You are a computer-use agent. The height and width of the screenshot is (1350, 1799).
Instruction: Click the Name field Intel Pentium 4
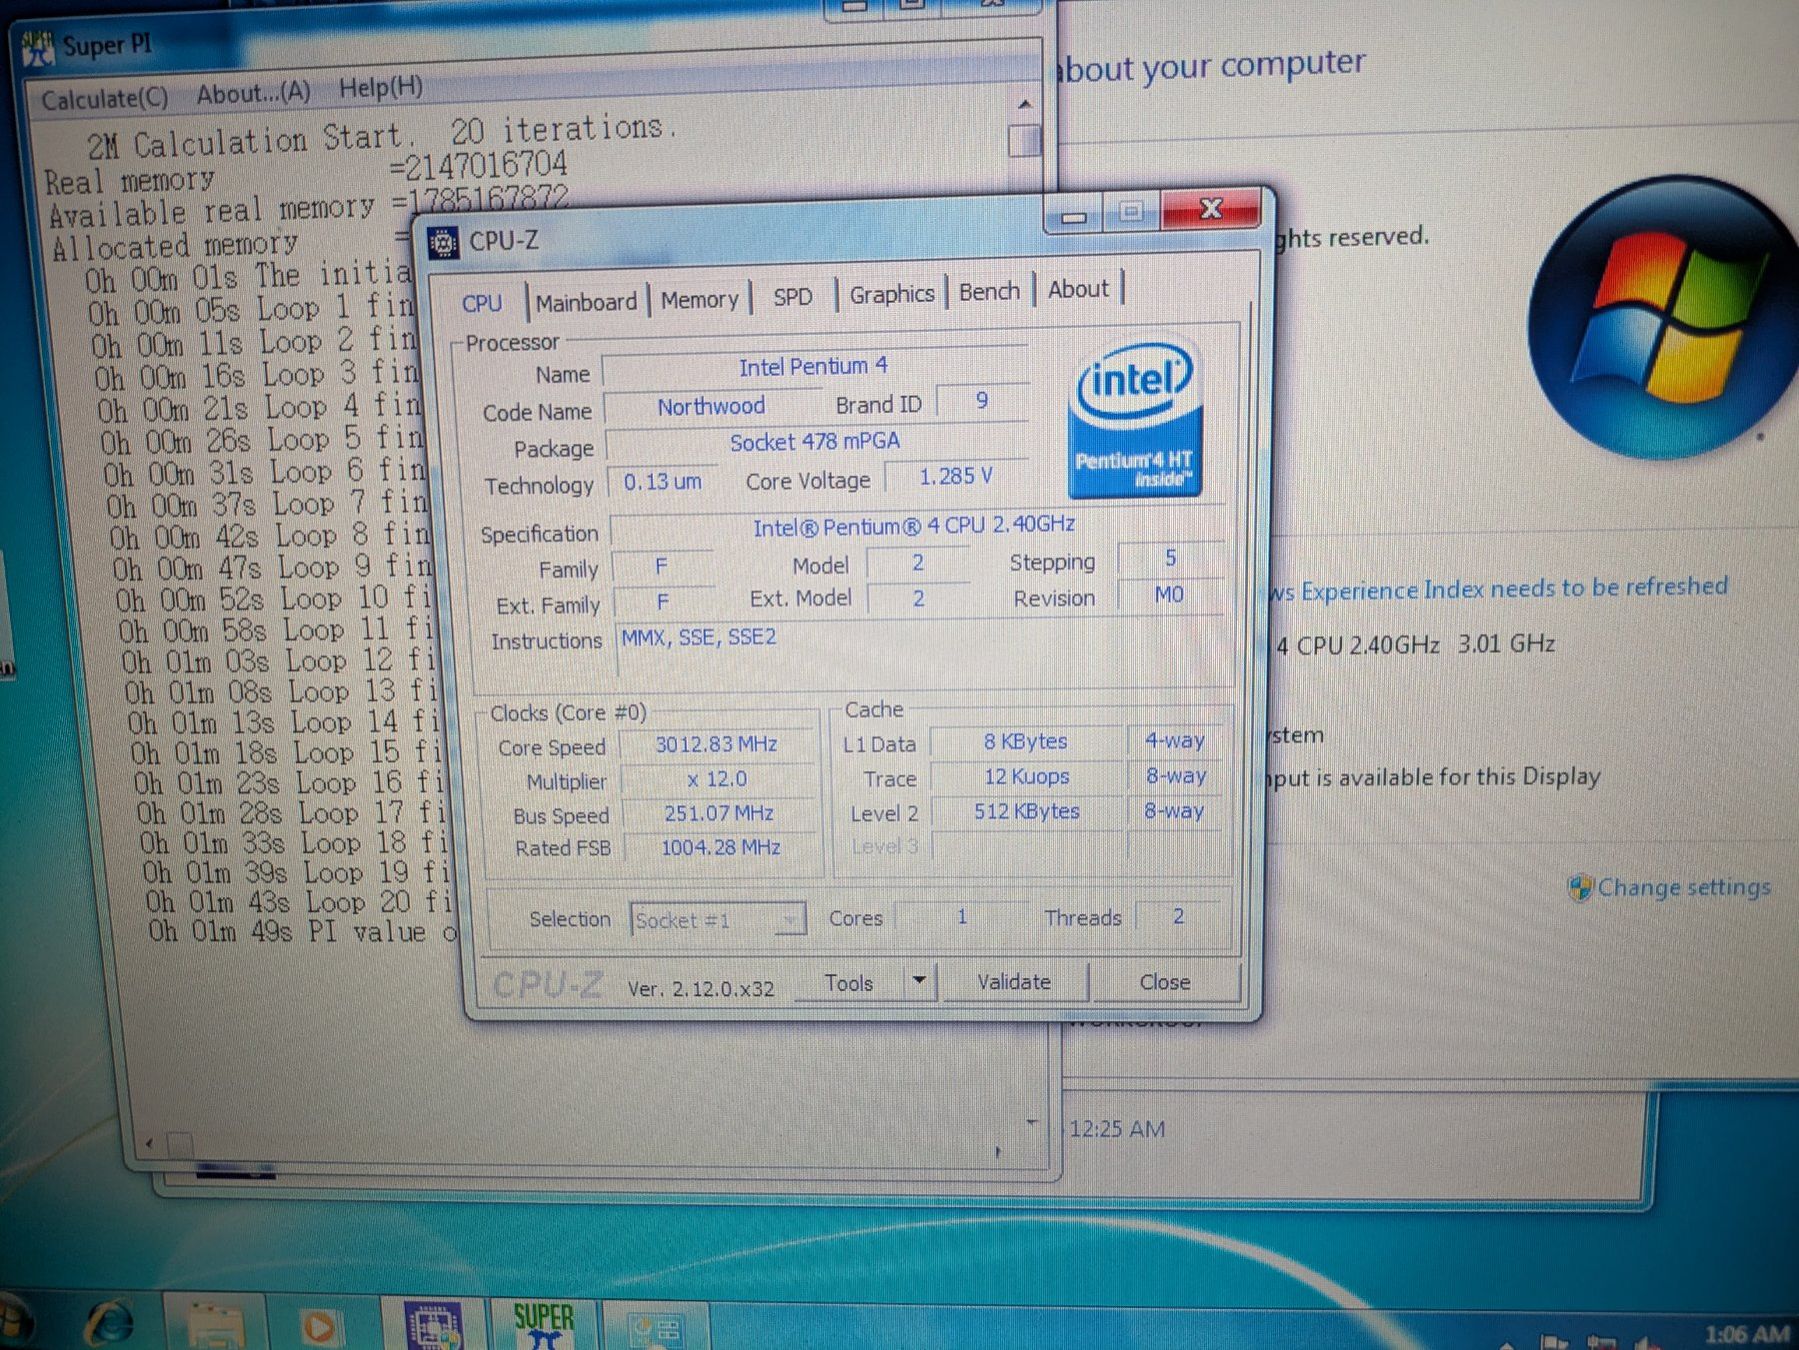pyautogui.click(x=814, y=367)
